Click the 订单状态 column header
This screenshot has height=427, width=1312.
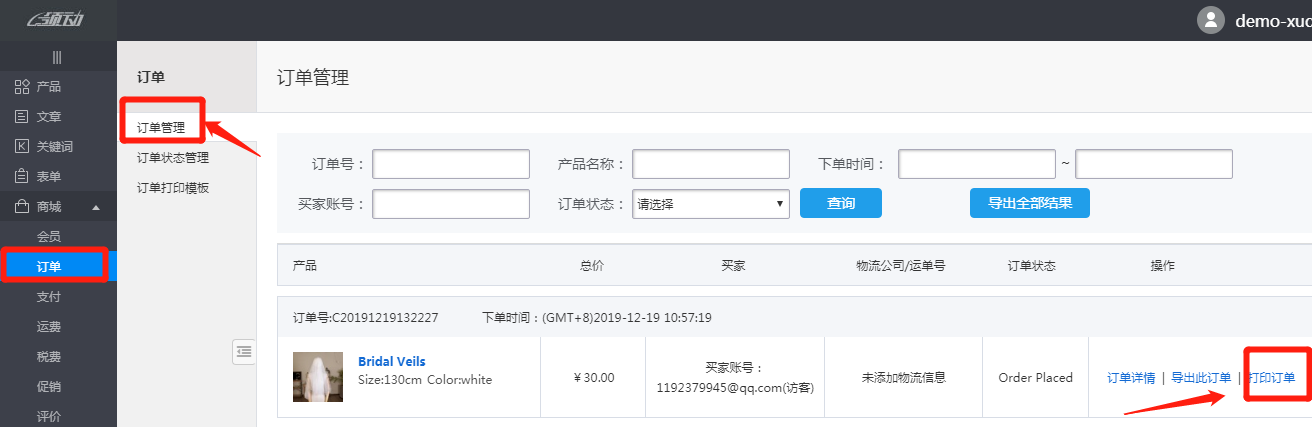1032,266
